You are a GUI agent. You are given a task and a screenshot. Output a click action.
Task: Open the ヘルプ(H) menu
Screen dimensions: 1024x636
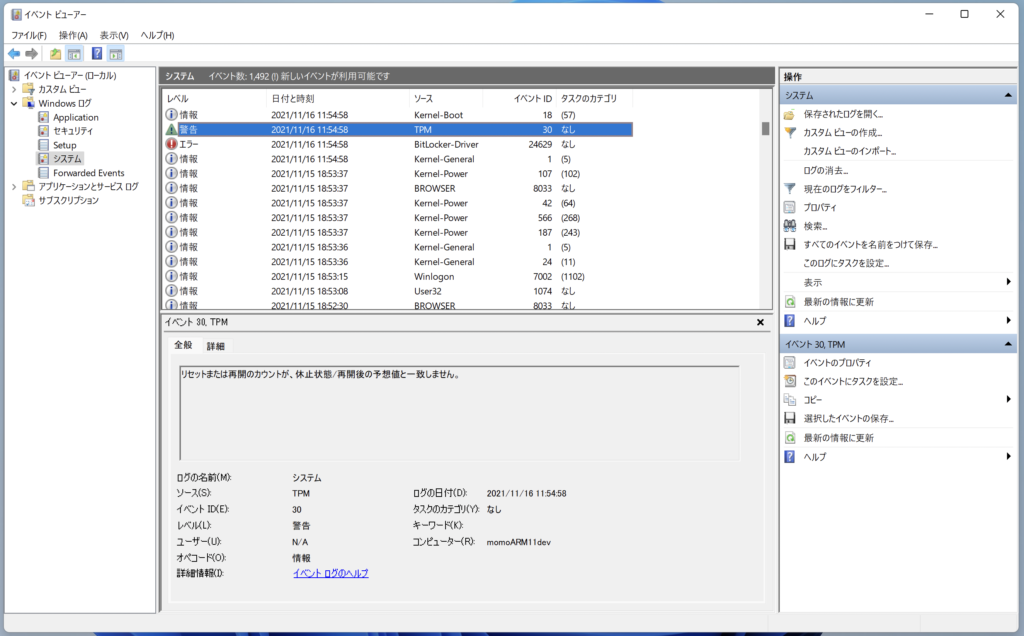157,35
